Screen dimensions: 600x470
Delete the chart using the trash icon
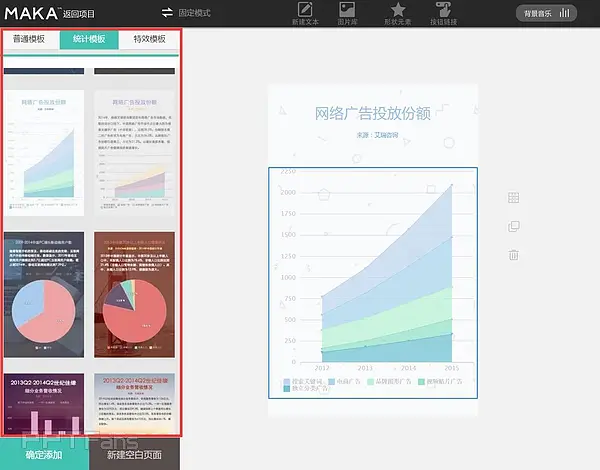click(513, 255)
